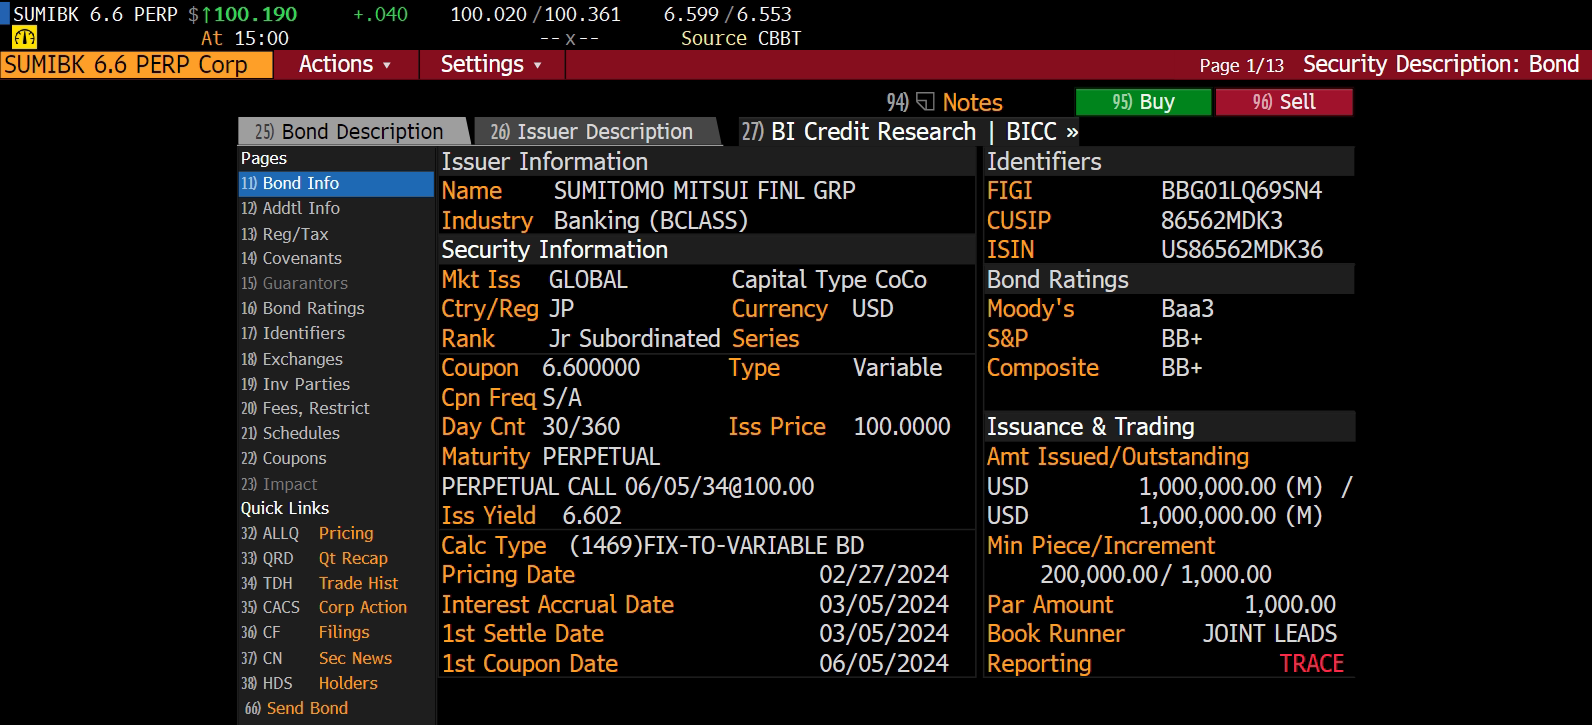Click the Day Cnt value 30/360
This screenshot has width=1592, height=725.
click(581, 427)
